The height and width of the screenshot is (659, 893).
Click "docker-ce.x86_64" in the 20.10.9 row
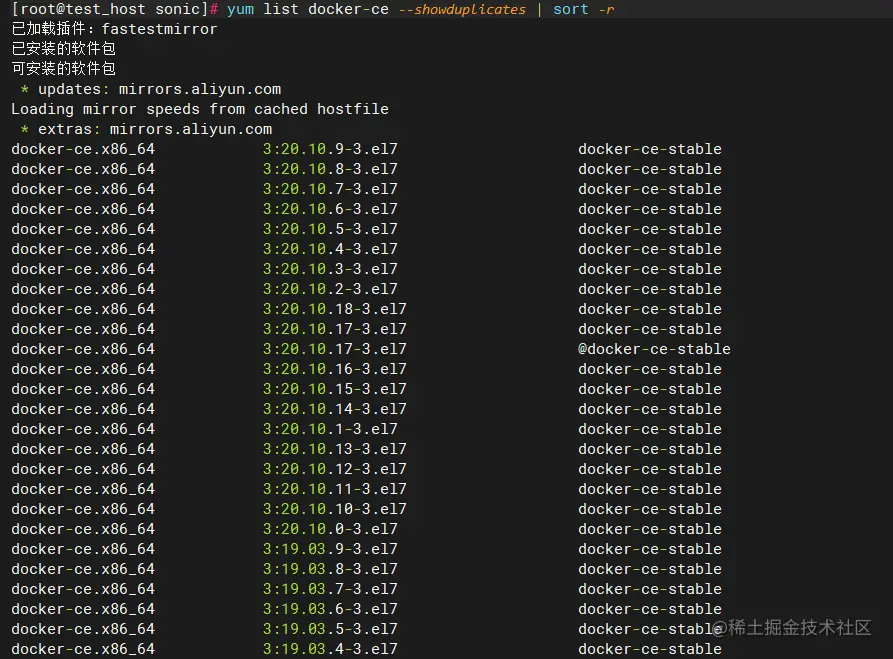(83, 149)
